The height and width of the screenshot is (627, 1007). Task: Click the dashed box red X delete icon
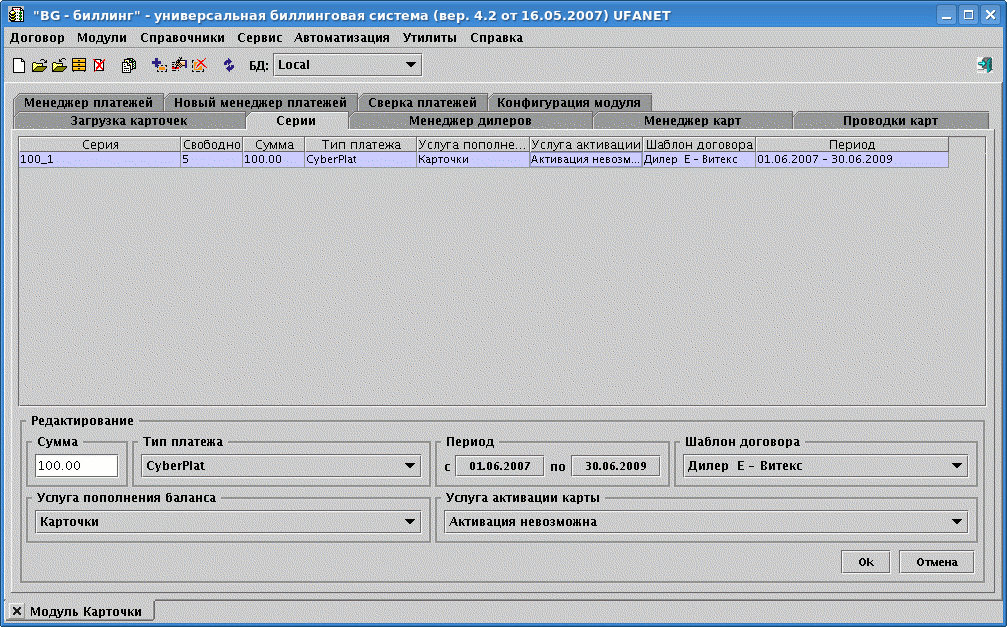pyautogui.click(x=199, y=65)
